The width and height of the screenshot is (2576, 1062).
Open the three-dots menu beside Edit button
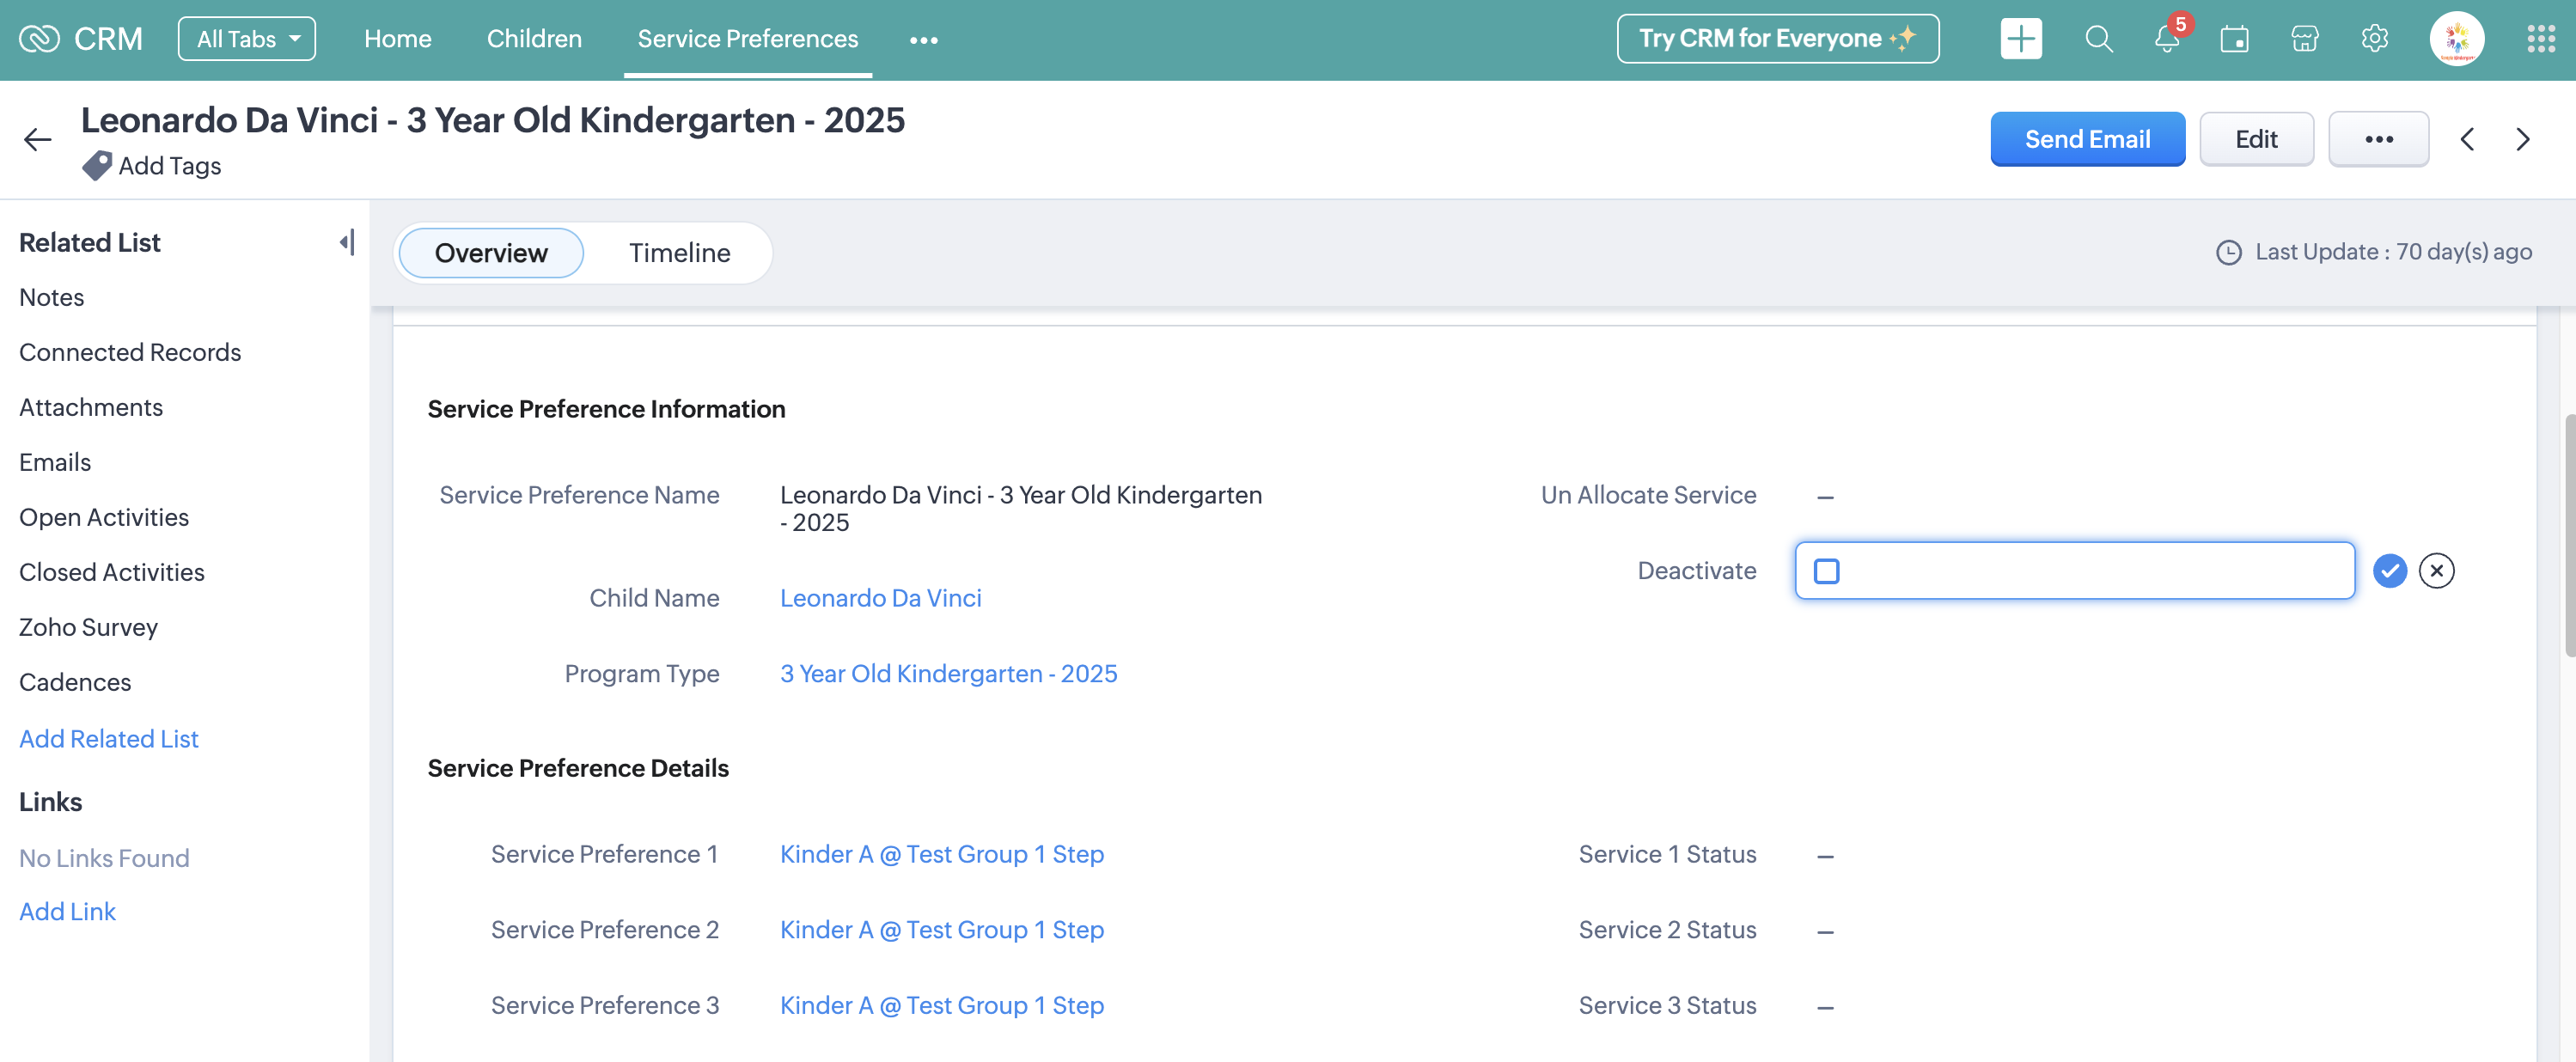tap(2378, 139)
